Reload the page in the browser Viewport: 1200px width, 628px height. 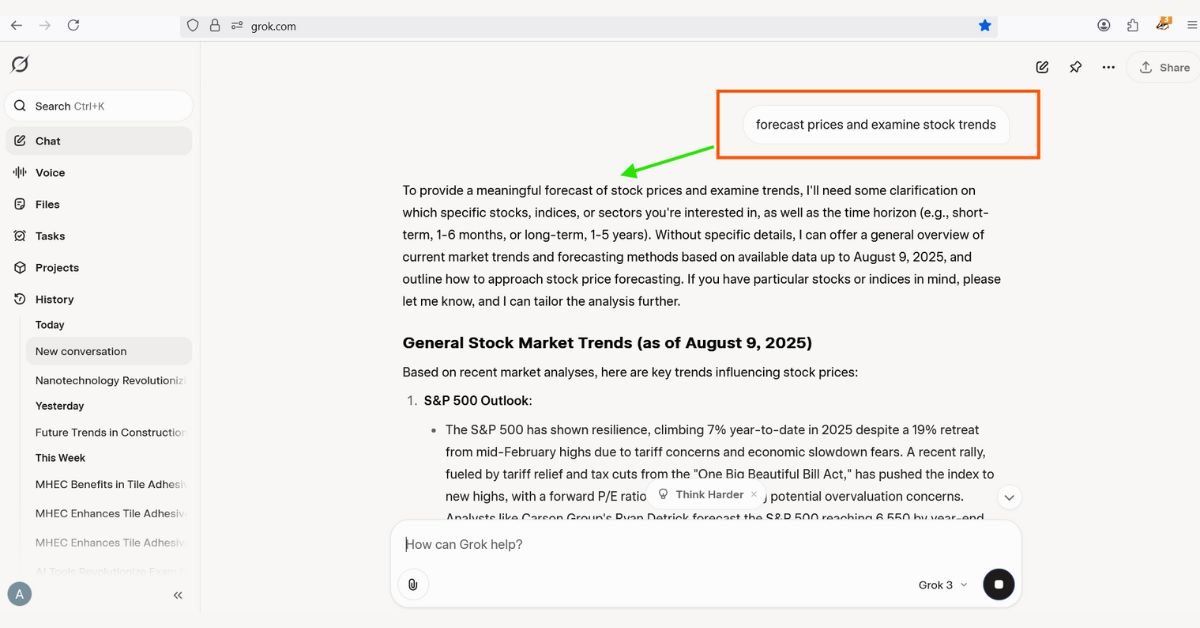[73, 26]
